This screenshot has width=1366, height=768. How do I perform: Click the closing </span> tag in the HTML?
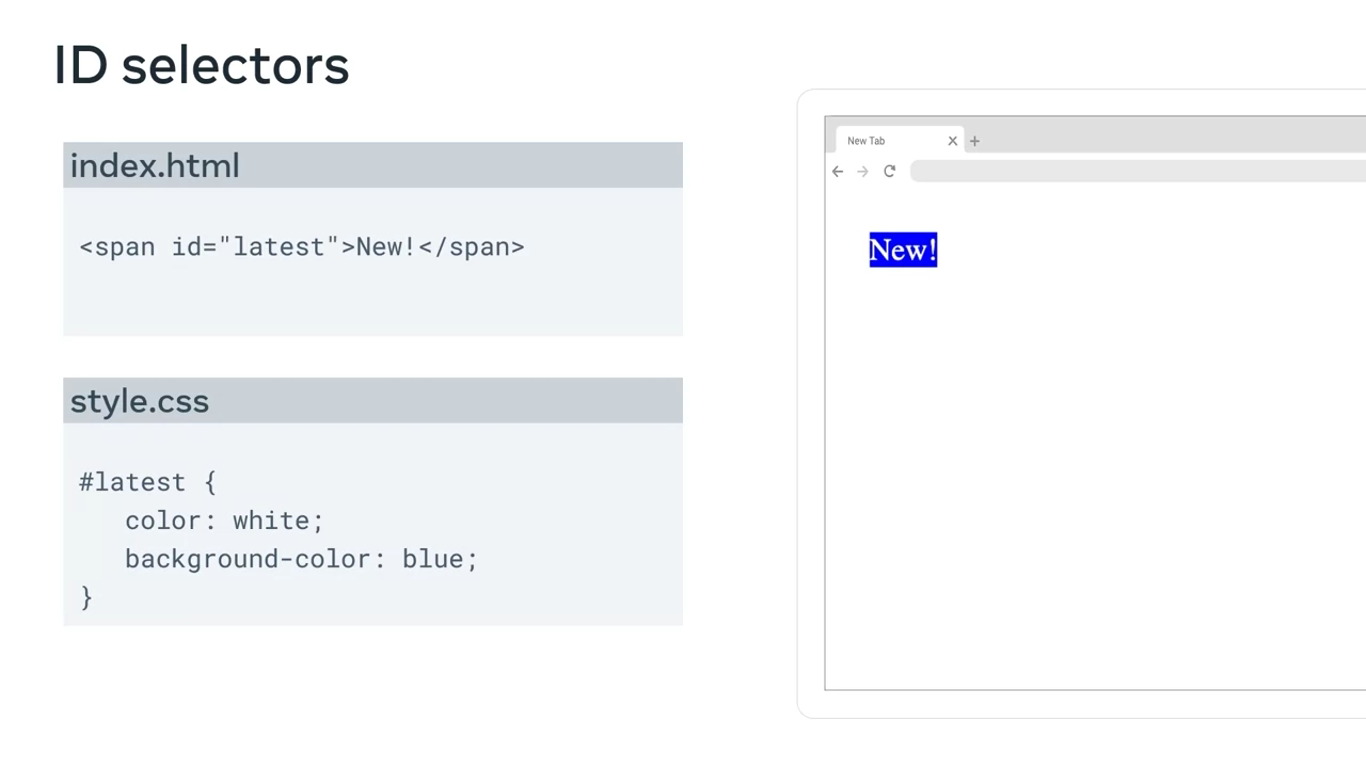coord(471,247)
